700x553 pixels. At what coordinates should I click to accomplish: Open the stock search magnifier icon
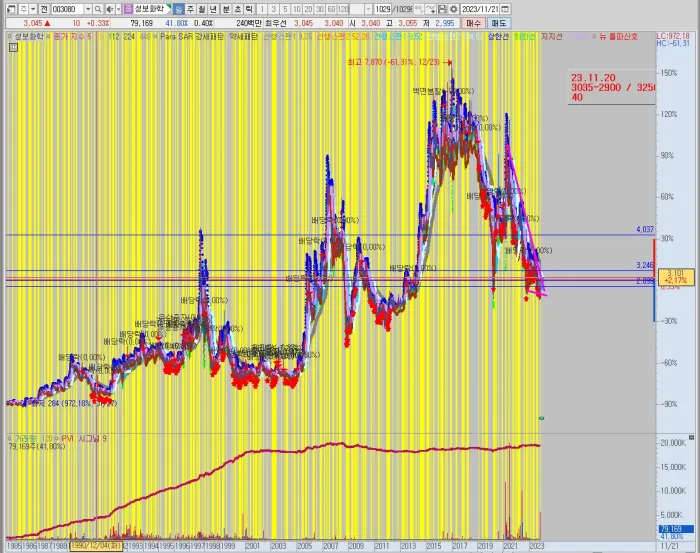click(98, 9)
